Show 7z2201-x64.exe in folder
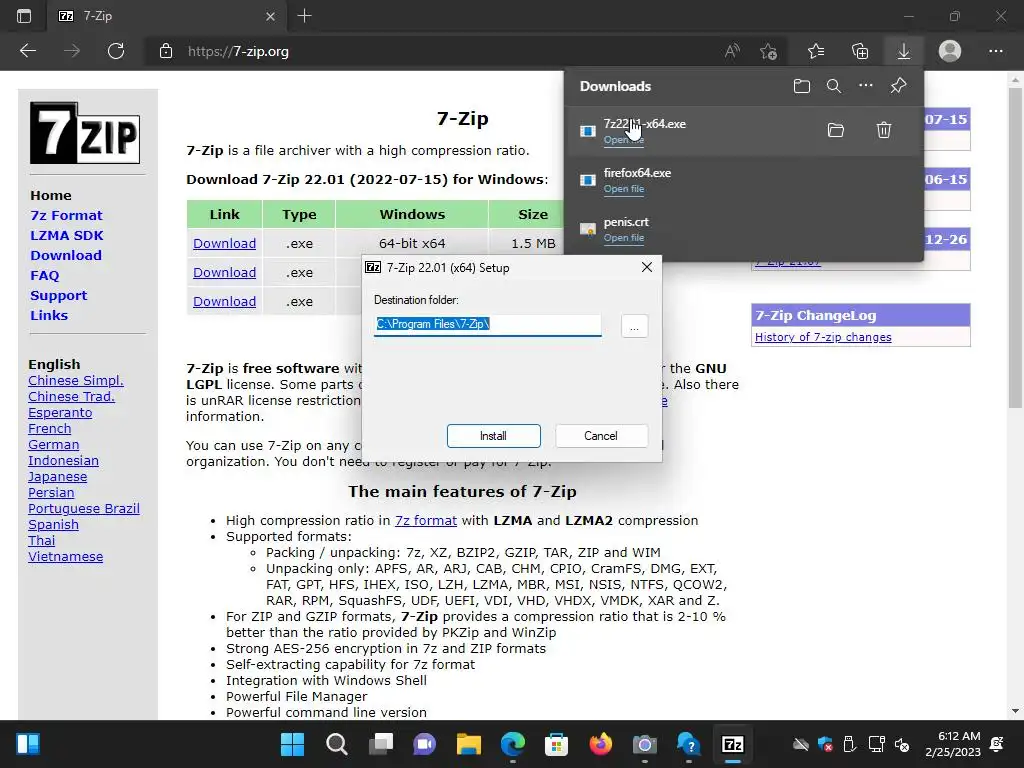 pos(836,130)
